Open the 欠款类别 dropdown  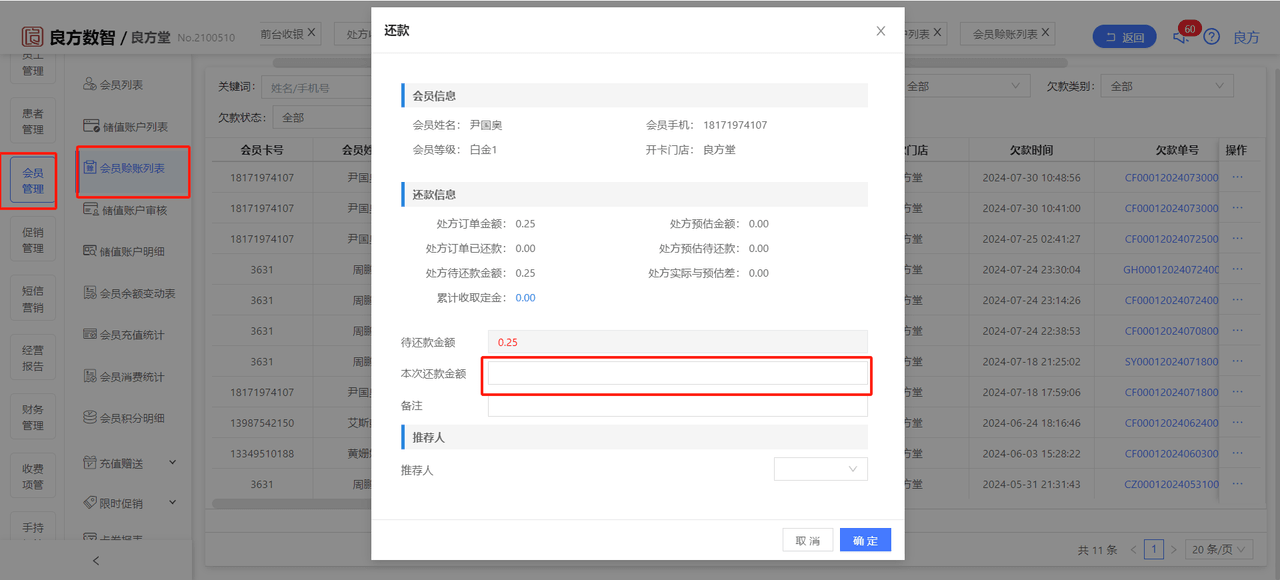(x=1166, y=87)
